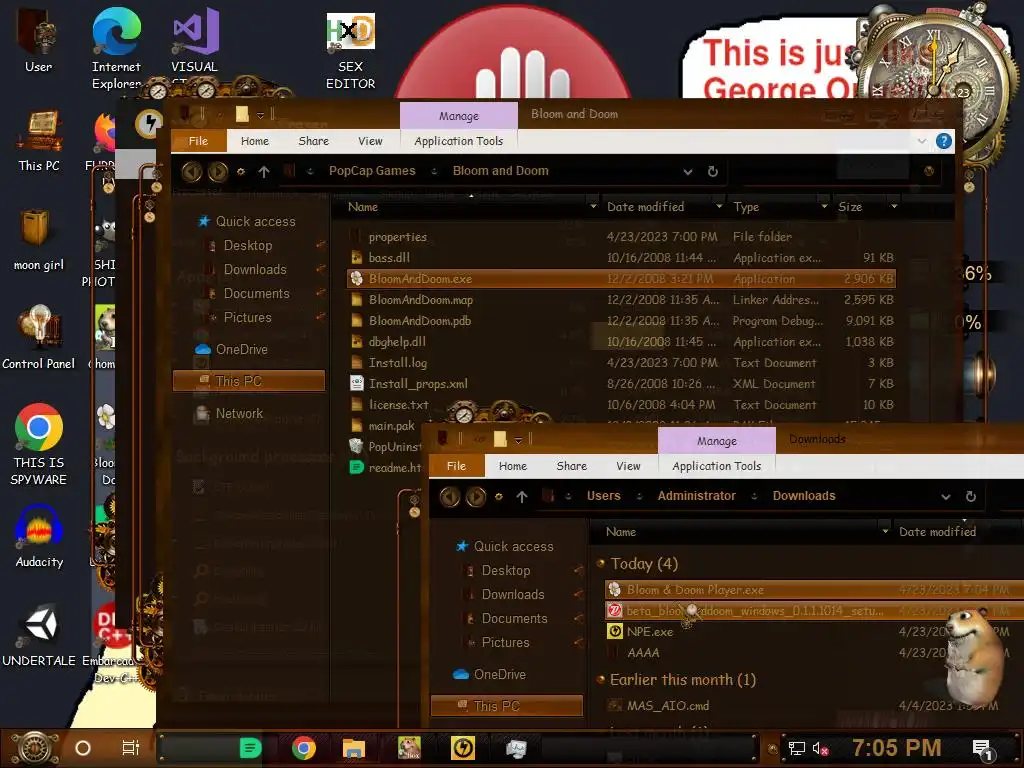Open Application Tools tab in Downloads window

[x=716, y=466]
